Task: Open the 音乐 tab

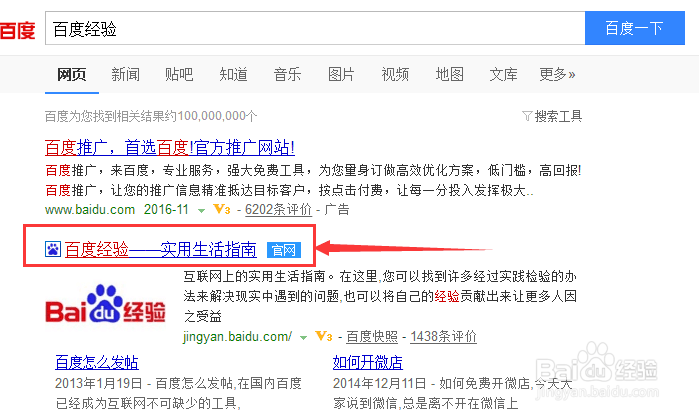Action: point(288,74)
